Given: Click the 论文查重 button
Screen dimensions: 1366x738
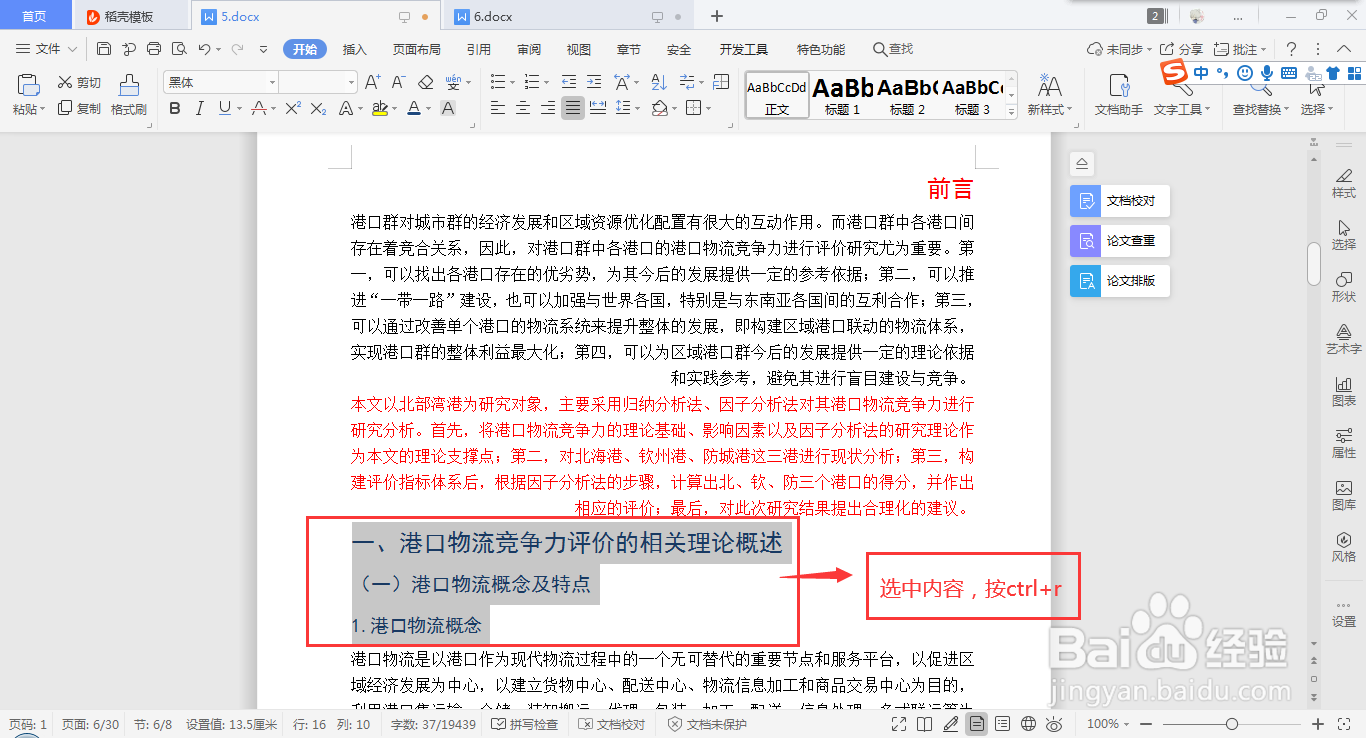Looking at the screenshot, I should 1117,240.
